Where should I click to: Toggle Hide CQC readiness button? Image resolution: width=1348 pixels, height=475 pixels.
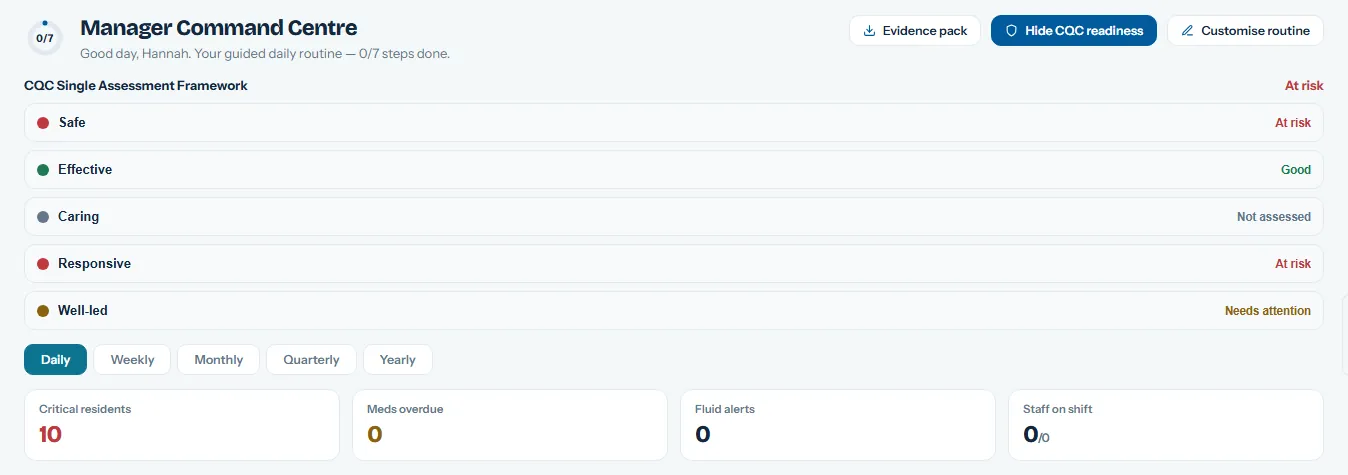coord(1074,31)
